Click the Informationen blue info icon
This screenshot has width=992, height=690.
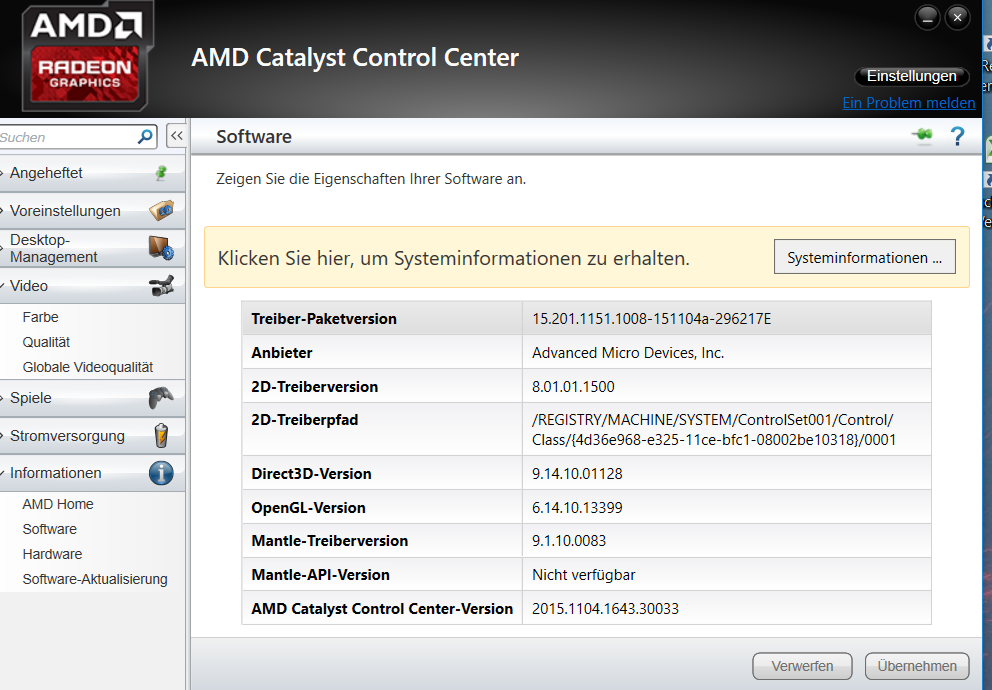[x=161, y=473]
